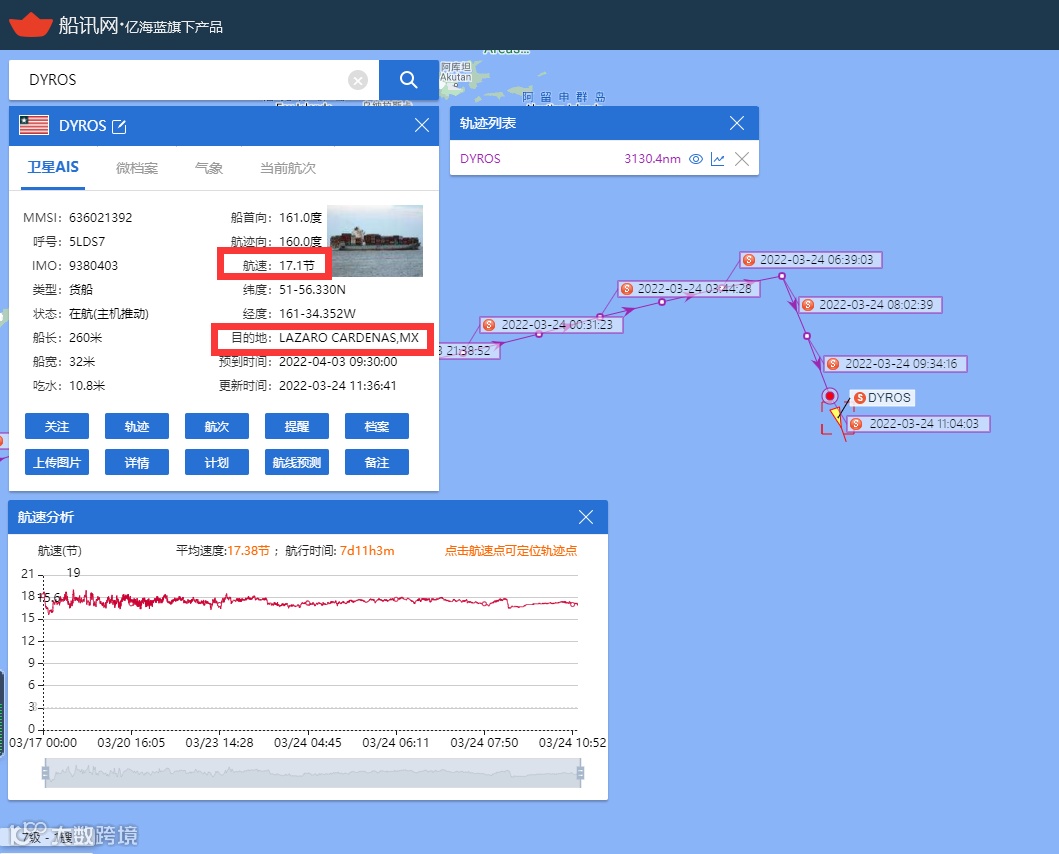Image resolution: width=1059 pixels, height=854 pixels.
Task: Click the 提醒 button
Action: coord(296,426)
